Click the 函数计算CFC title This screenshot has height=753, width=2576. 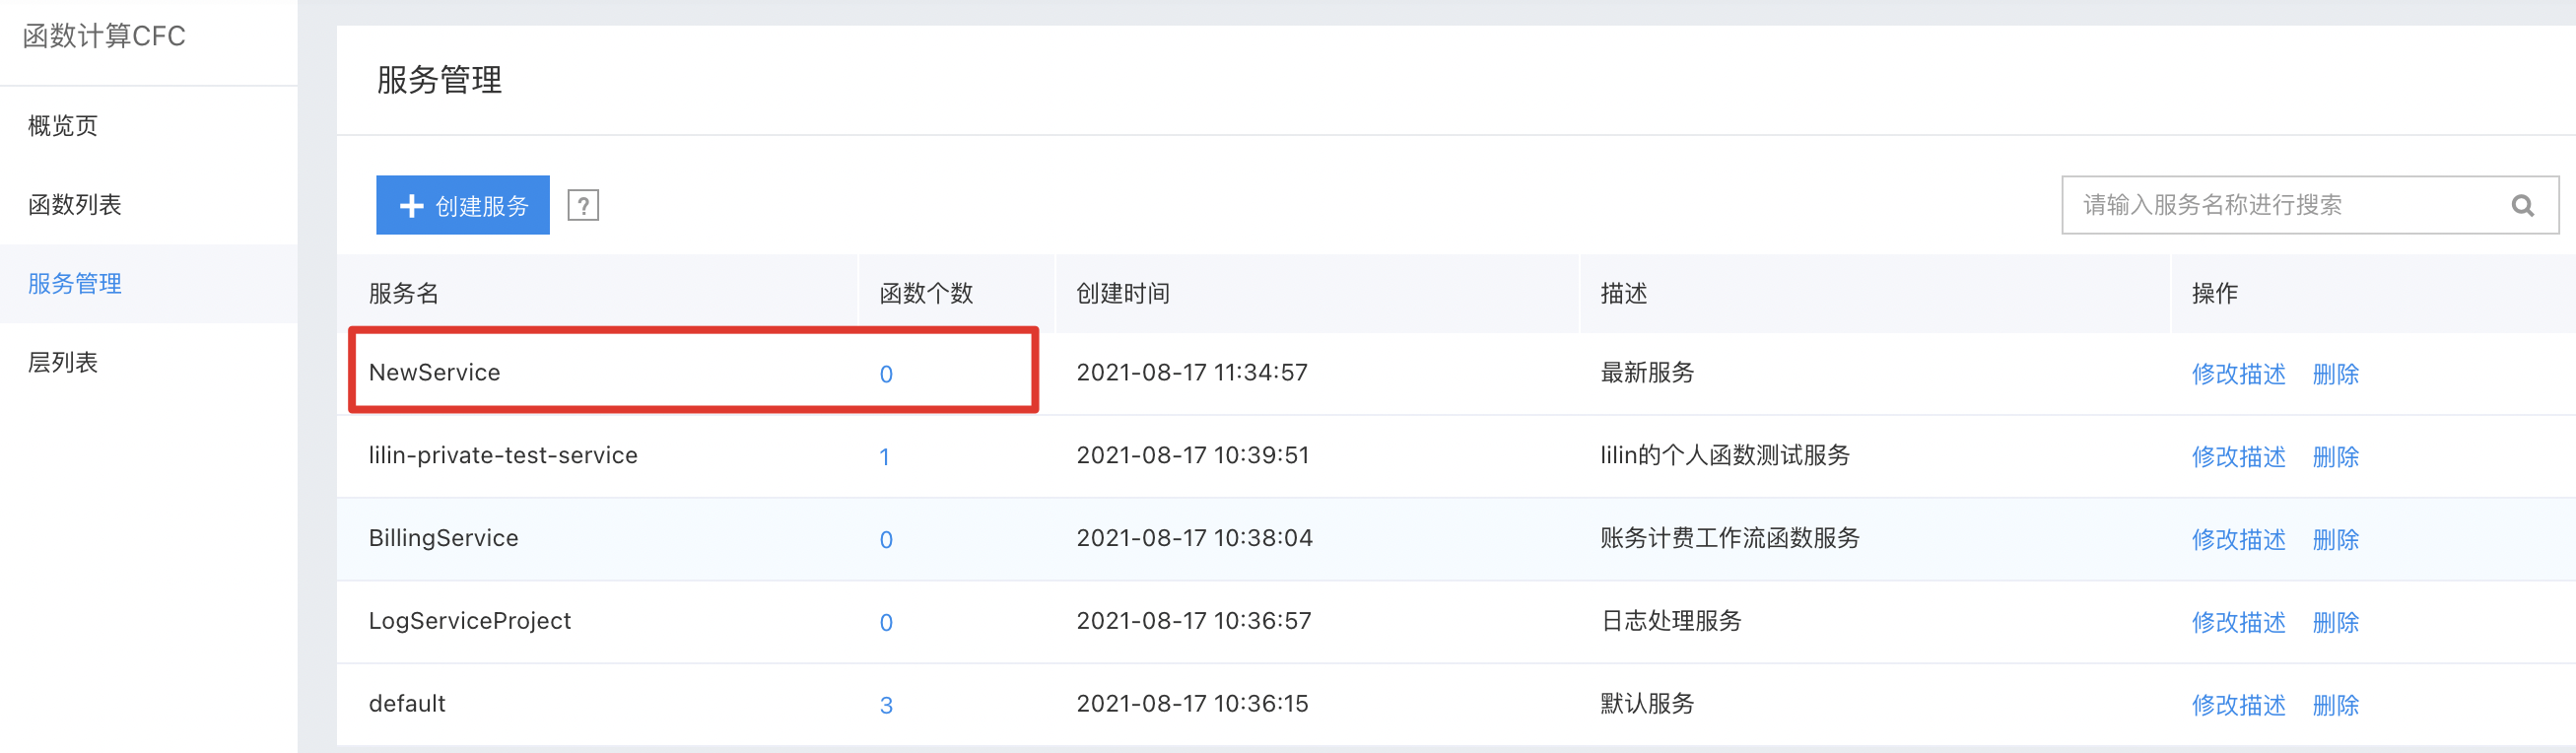(104, 36)
